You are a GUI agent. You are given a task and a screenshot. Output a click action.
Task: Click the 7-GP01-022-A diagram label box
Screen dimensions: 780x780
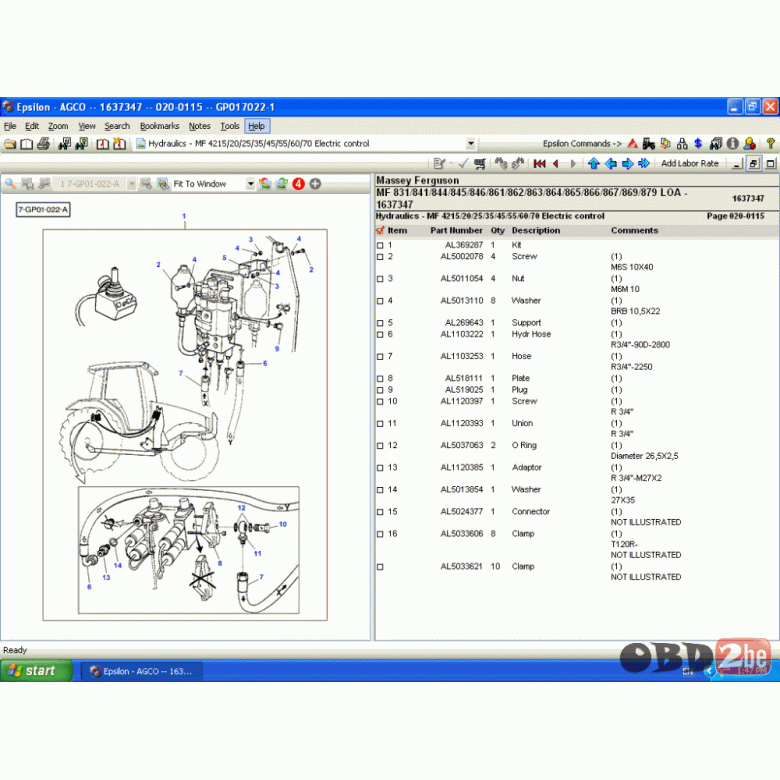coord(43,209)
